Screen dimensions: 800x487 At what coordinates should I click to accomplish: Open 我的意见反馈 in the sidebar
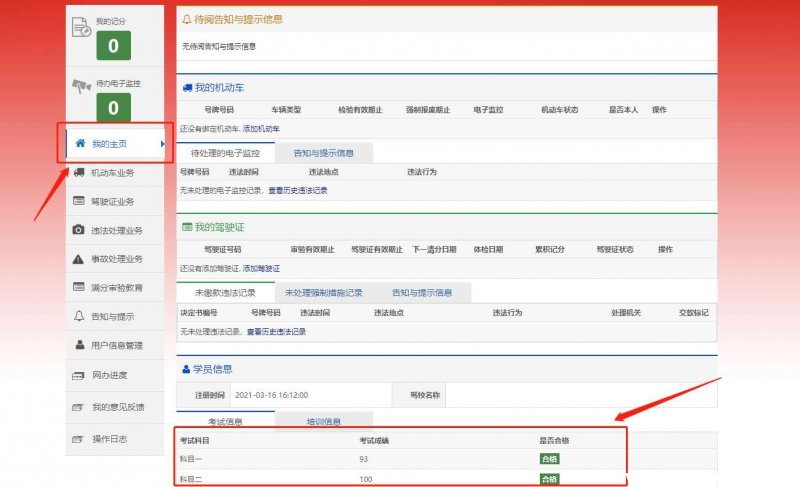coord(118,407)
